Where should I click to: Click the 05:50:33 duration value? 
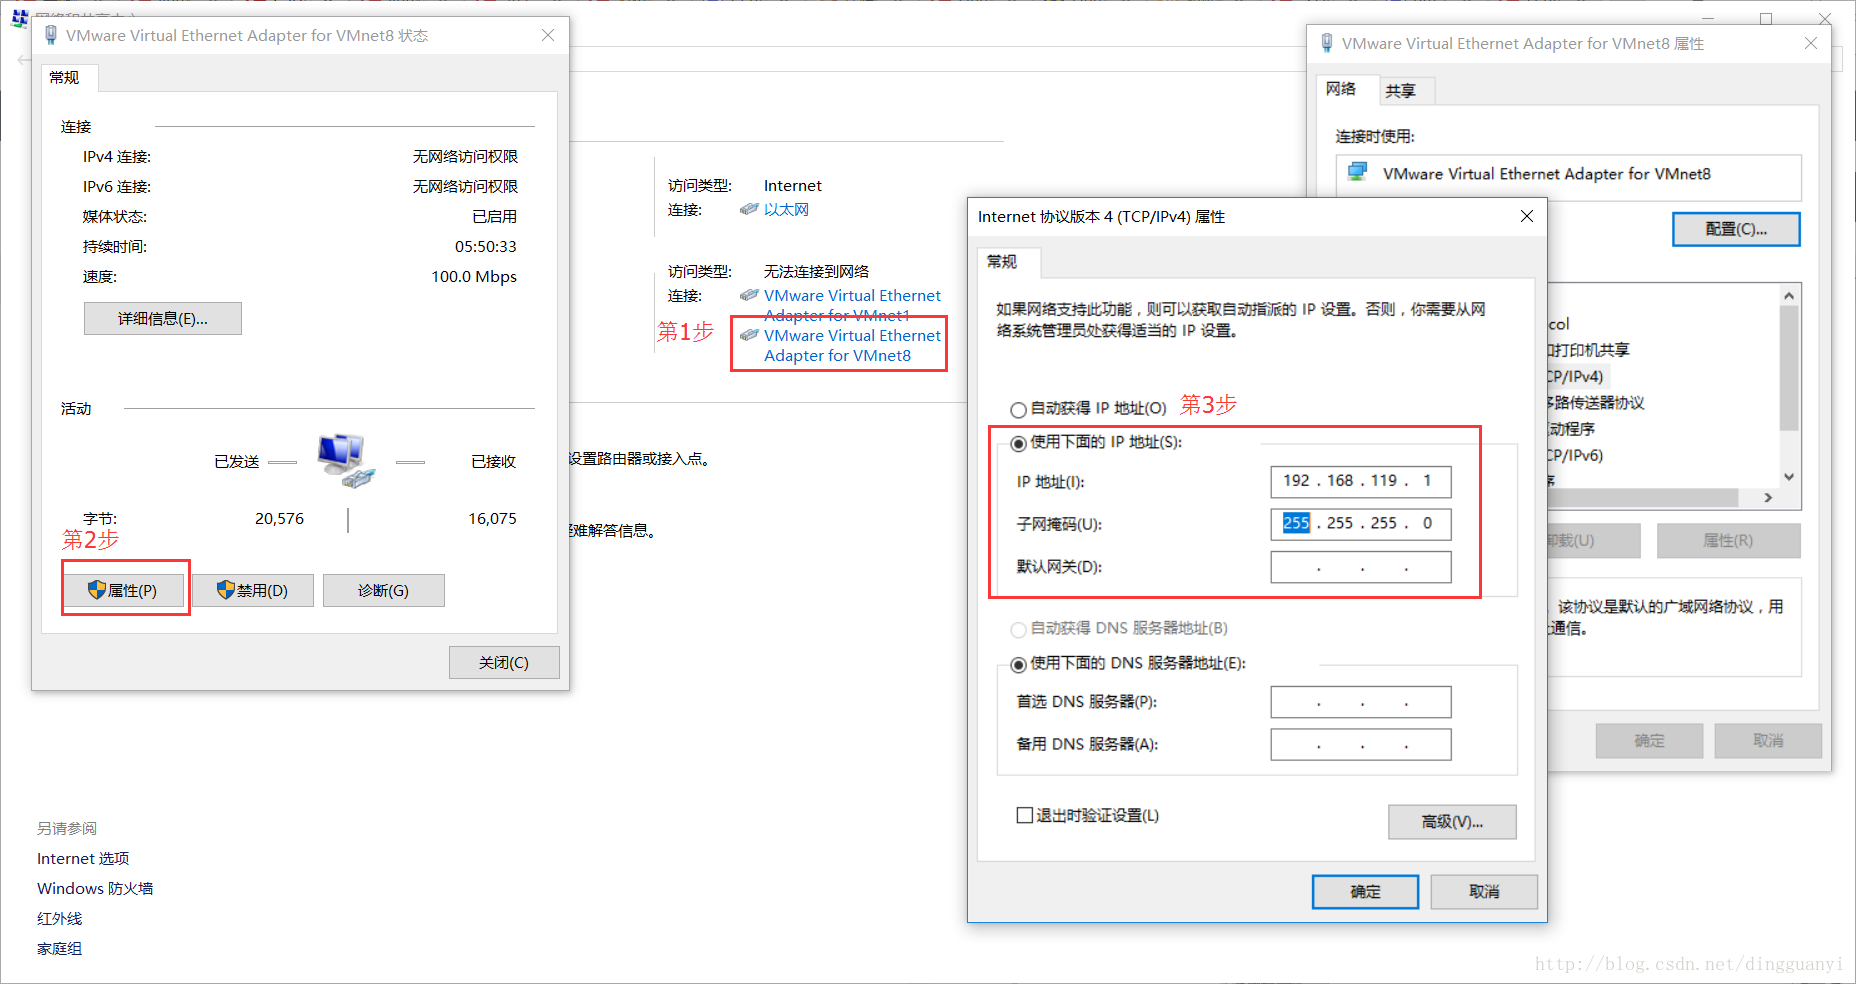click(x=486, y=247)
